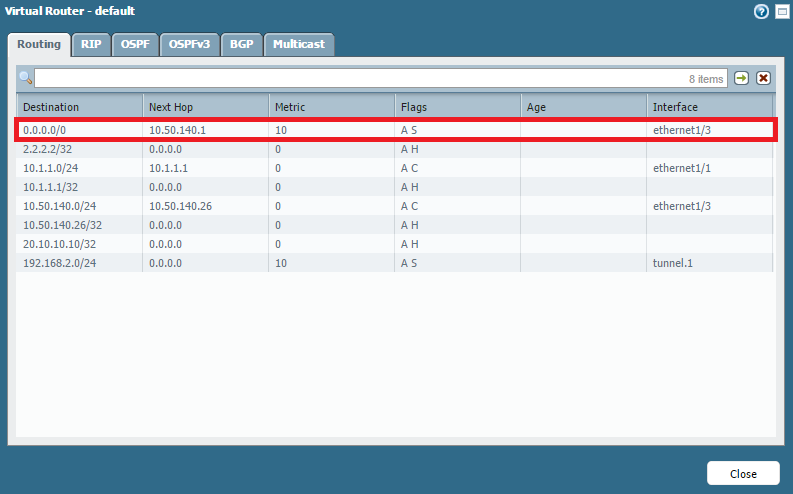This screenshot has width=793, height=494.
Task: Click ethernet1/3 in 10.50.140.0/24 row
Action: coord(682,206)
